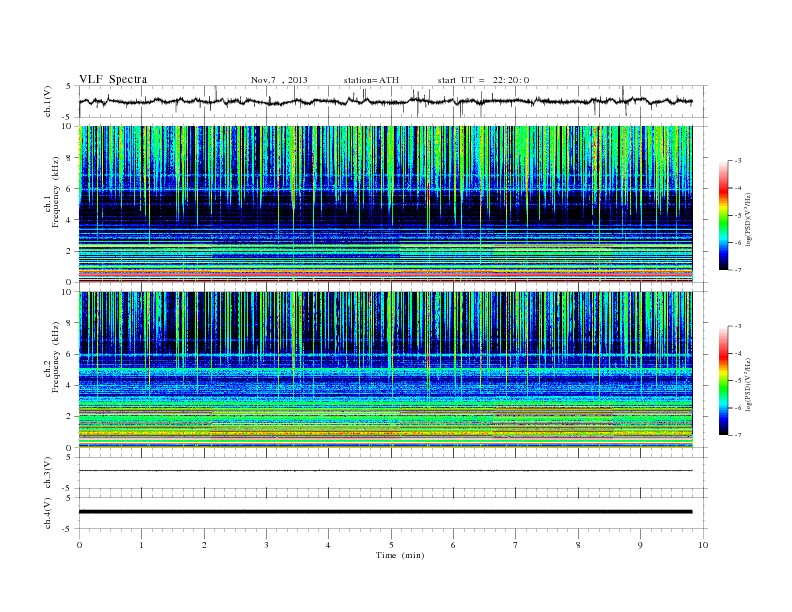The width and height of the screenshot is (792, 612).
Task: Click the 'ch.4(V)' axis label
Action: [48, 513]
